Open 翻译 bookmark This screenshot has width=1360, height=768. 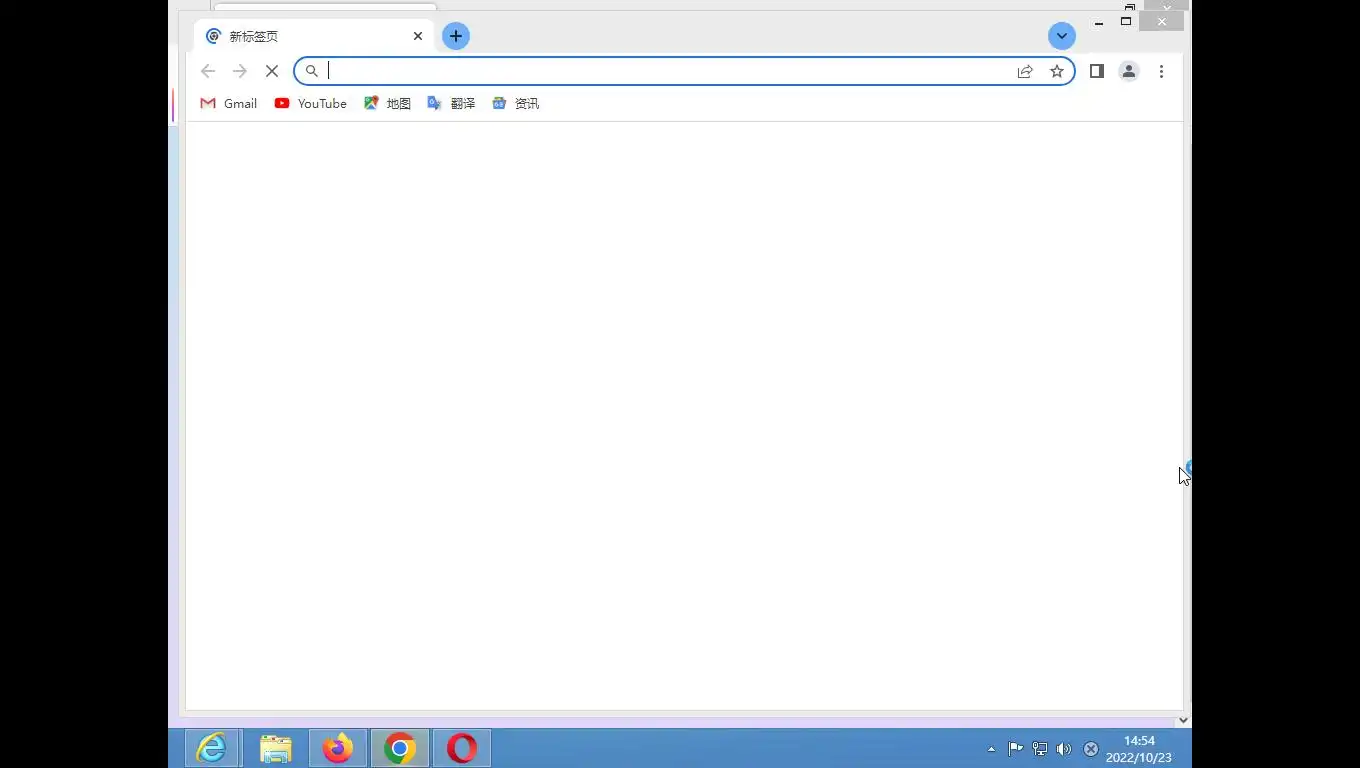point(451,103)
